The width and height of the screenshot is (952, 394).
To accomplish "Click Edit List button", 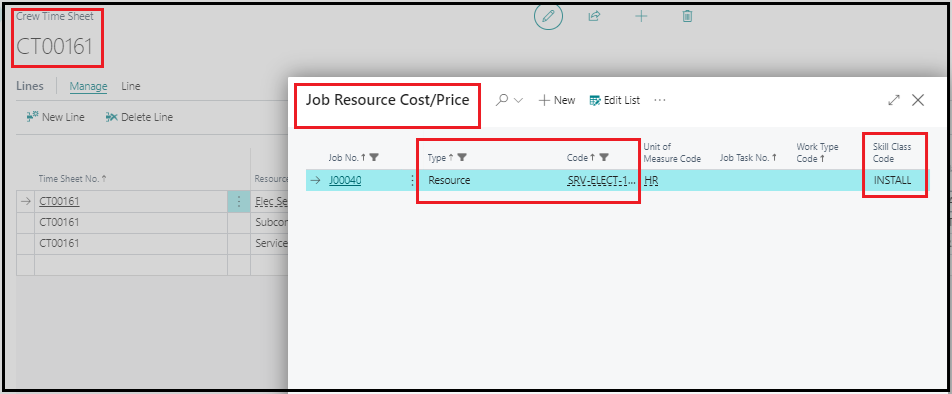I will coord(614,101).
